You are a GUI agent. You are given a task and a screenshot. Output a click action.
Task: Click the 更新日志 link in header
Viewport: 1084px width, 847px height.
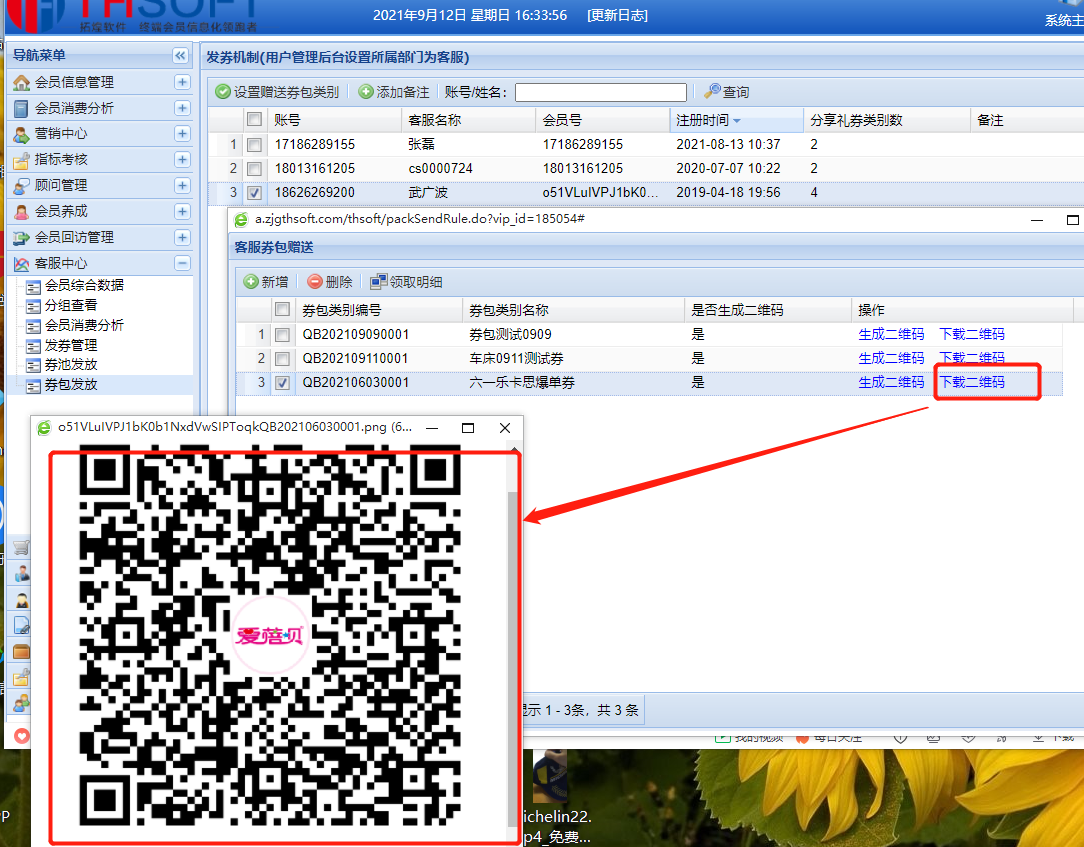[x=617, y=15]
